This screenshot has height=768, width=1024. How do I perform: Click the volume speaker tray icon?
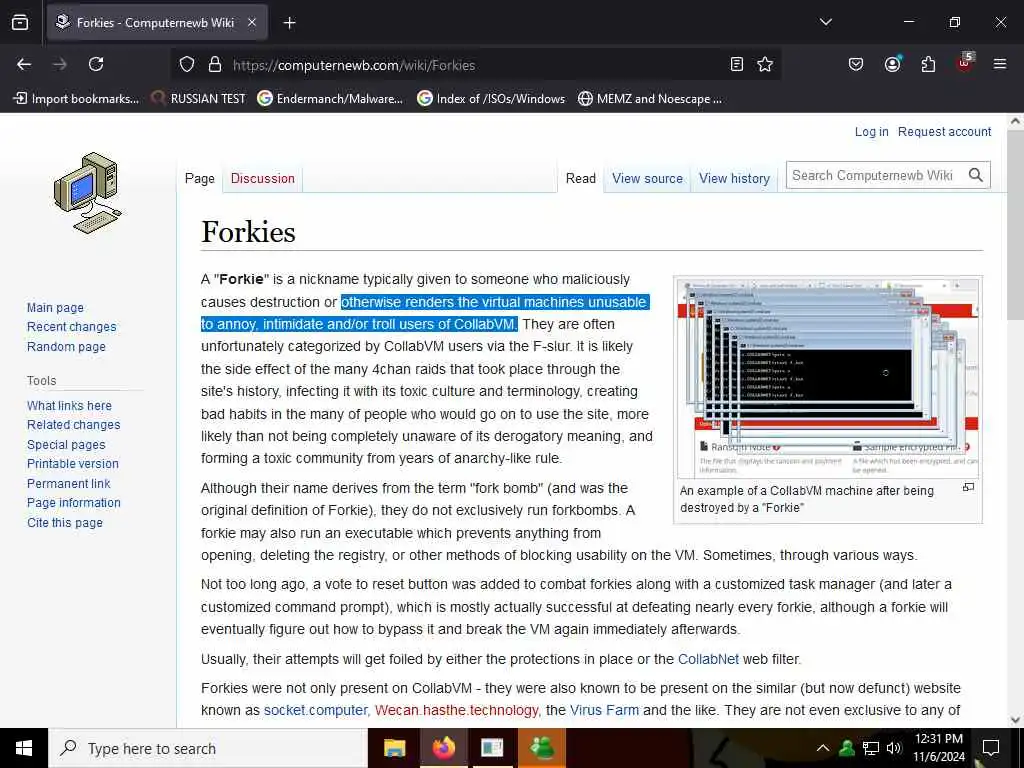coord(893,748)
